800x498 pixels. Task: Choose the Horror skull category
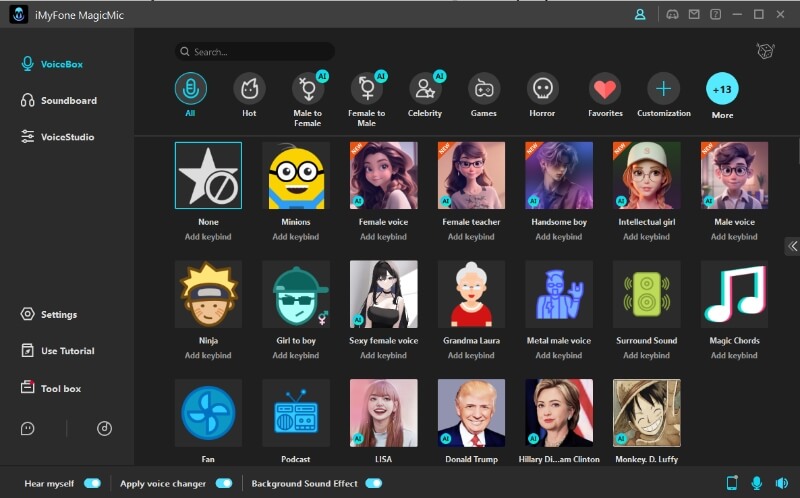tap(542, 89)
